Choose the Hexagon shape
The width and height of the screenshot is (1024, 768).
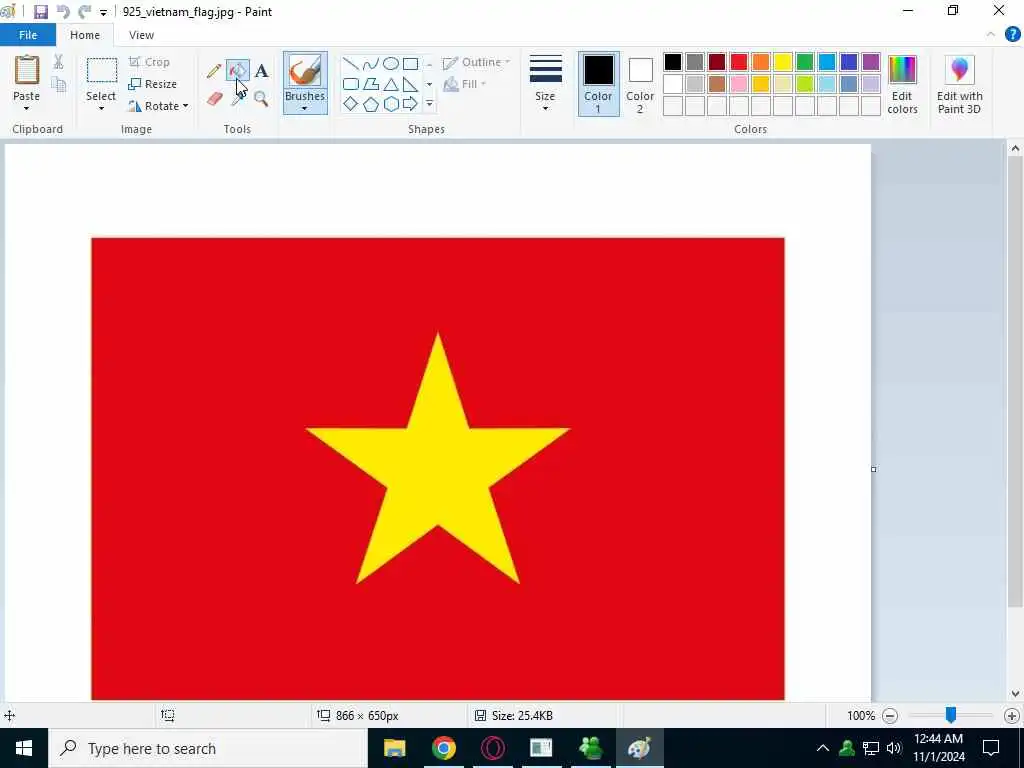(x=391, y=104)
